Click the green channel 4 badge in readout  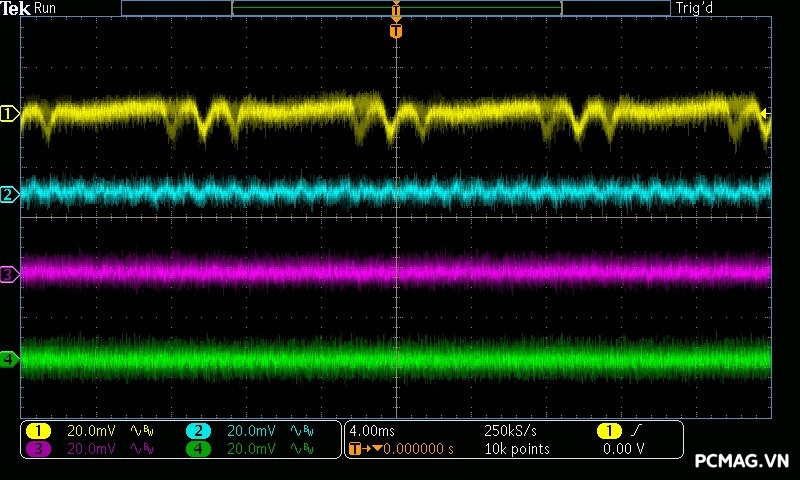(198, 449)
